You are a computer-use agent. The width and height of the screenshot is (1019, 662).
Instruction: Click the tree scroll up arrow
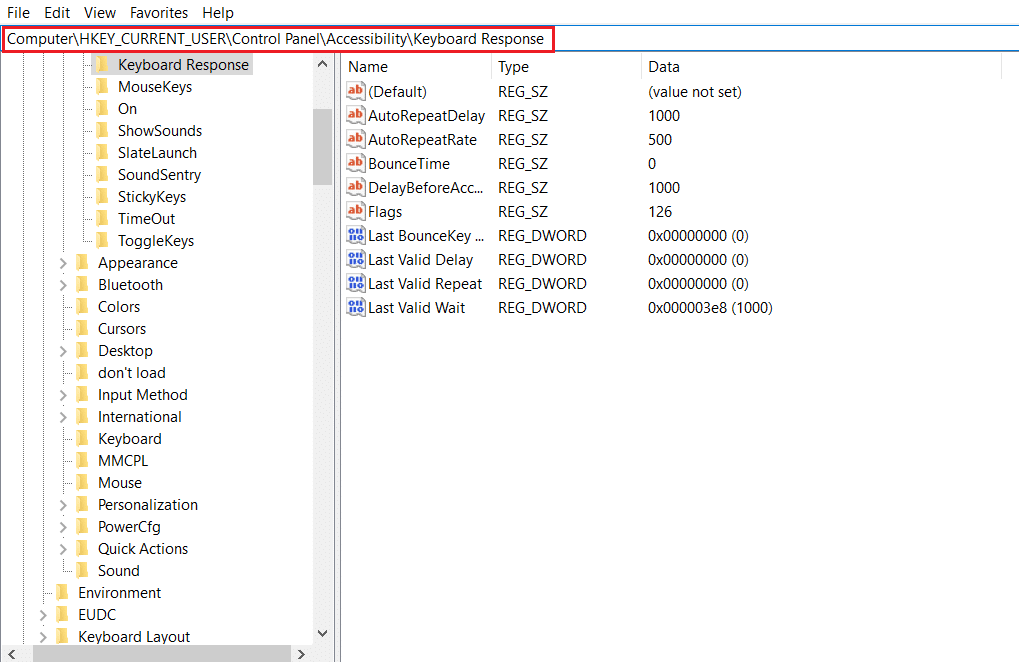322,64
